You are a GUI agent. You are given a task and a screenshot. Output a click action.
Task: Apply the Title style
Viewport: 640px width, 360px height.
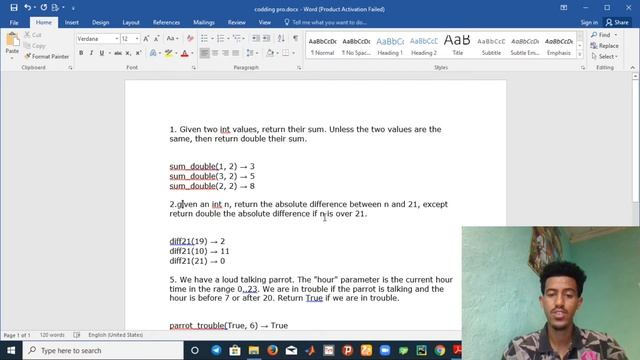[x=457, y=46]
